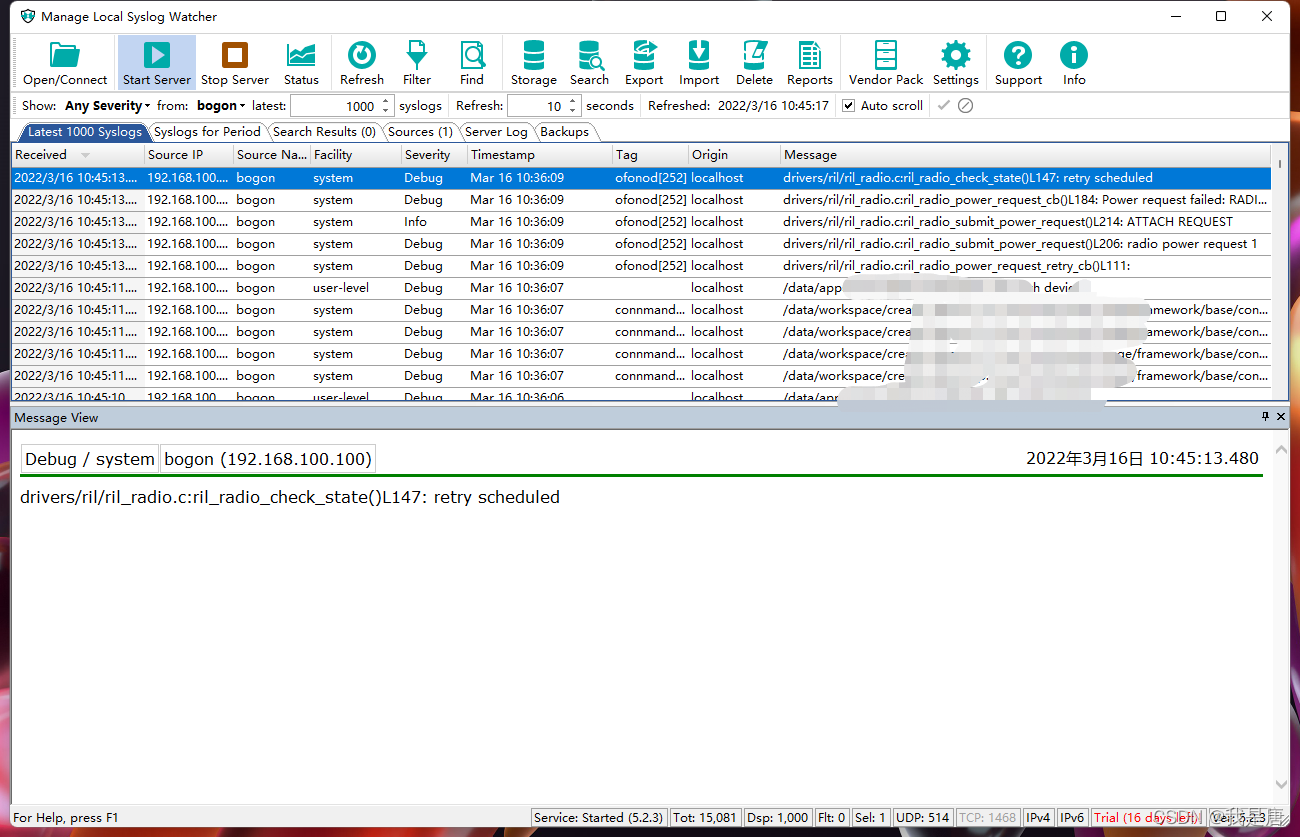
Task: Export syslogs using the Export icon
Action: pyautogui.click(x=643, y=61)
